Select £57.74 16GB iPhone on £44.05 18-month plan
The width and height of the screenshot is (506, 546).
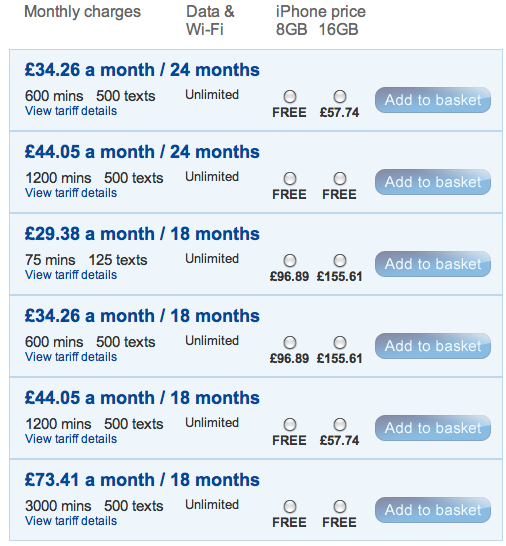pyautogui.click(x=340, y=424)
